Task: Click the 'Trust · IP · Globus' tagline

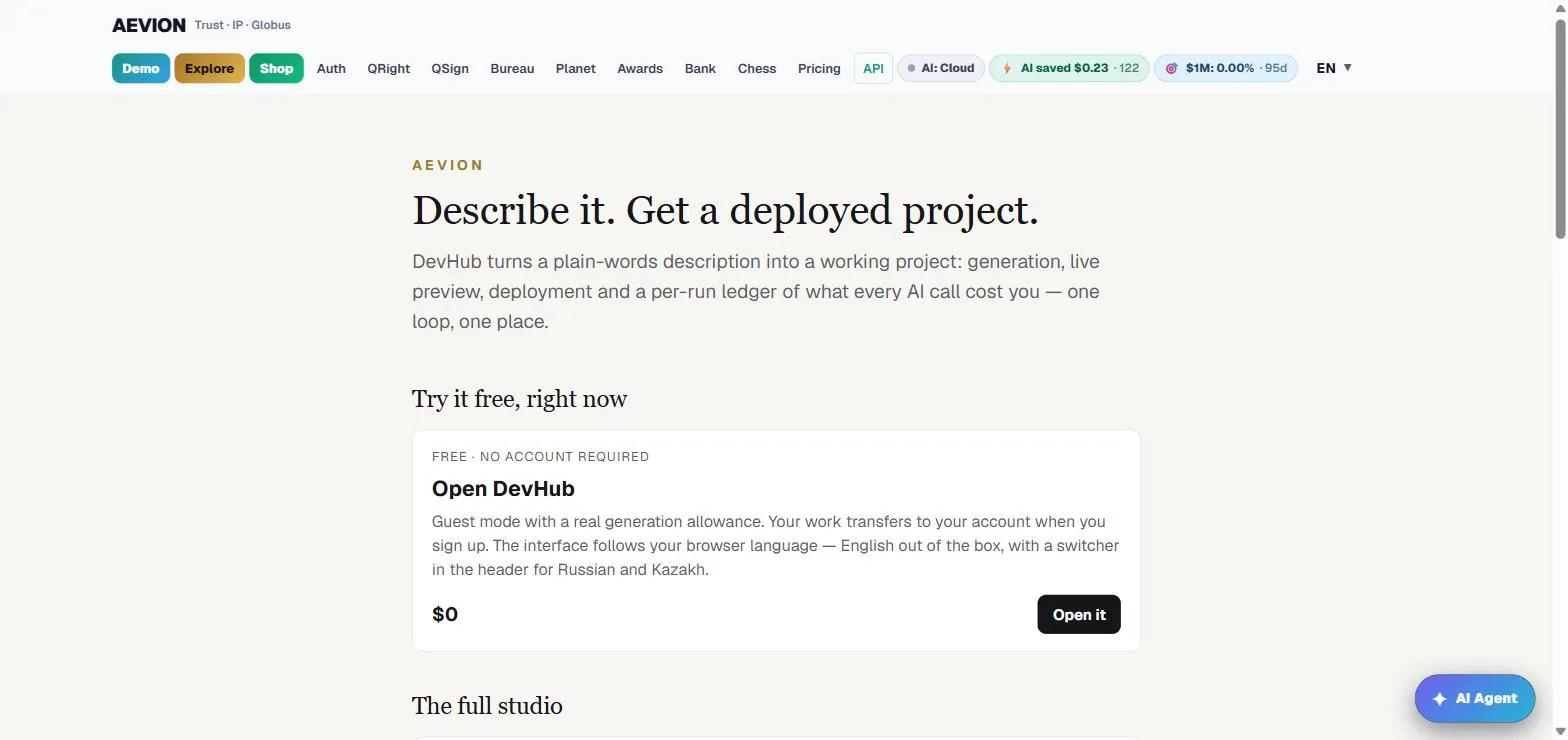Action: pos(243,25)
